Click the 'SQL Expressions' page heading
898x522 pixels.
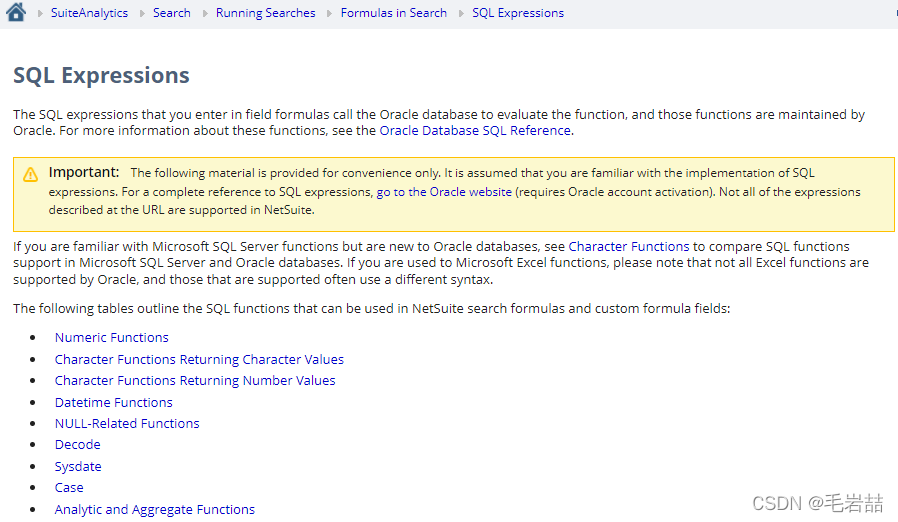[x=101, y=75]
